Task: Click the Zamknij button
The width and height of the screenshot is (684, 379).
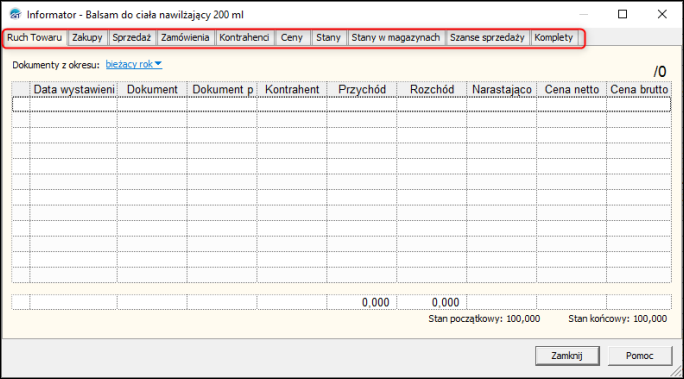Action: [x=567, y=356]
